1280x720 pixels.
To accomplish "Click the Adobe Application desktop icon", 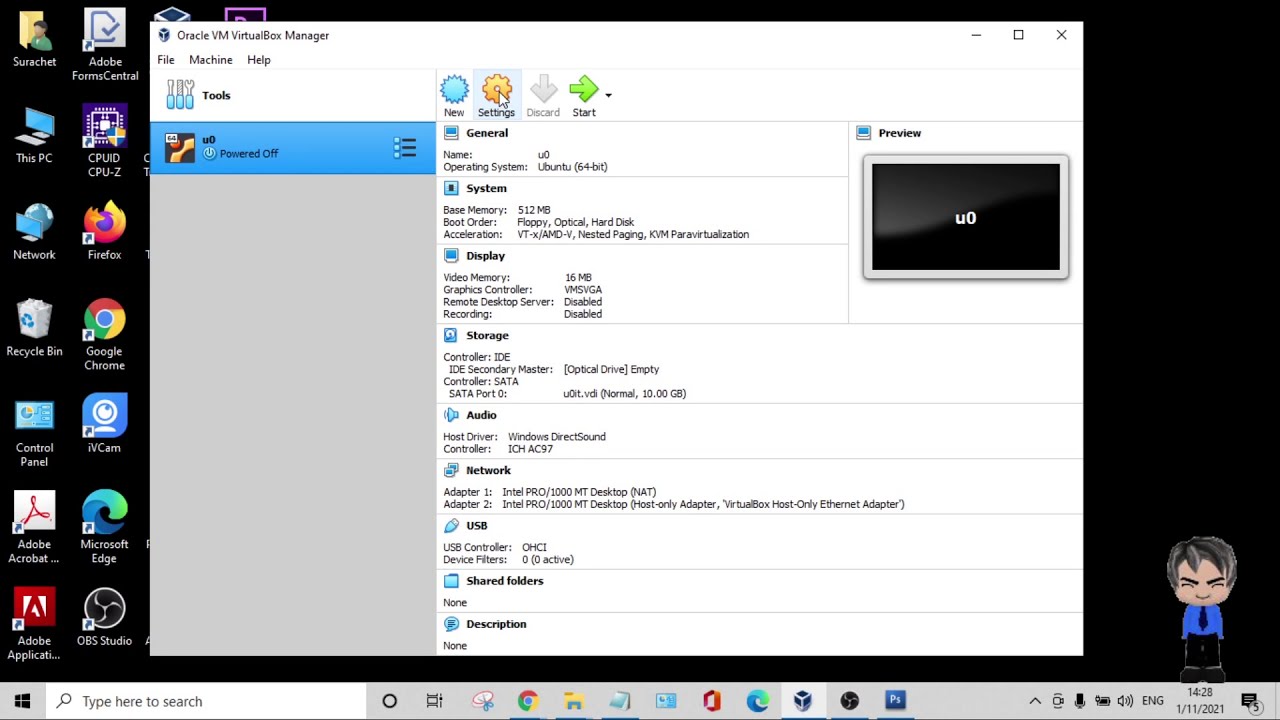I will coord(34,625).
